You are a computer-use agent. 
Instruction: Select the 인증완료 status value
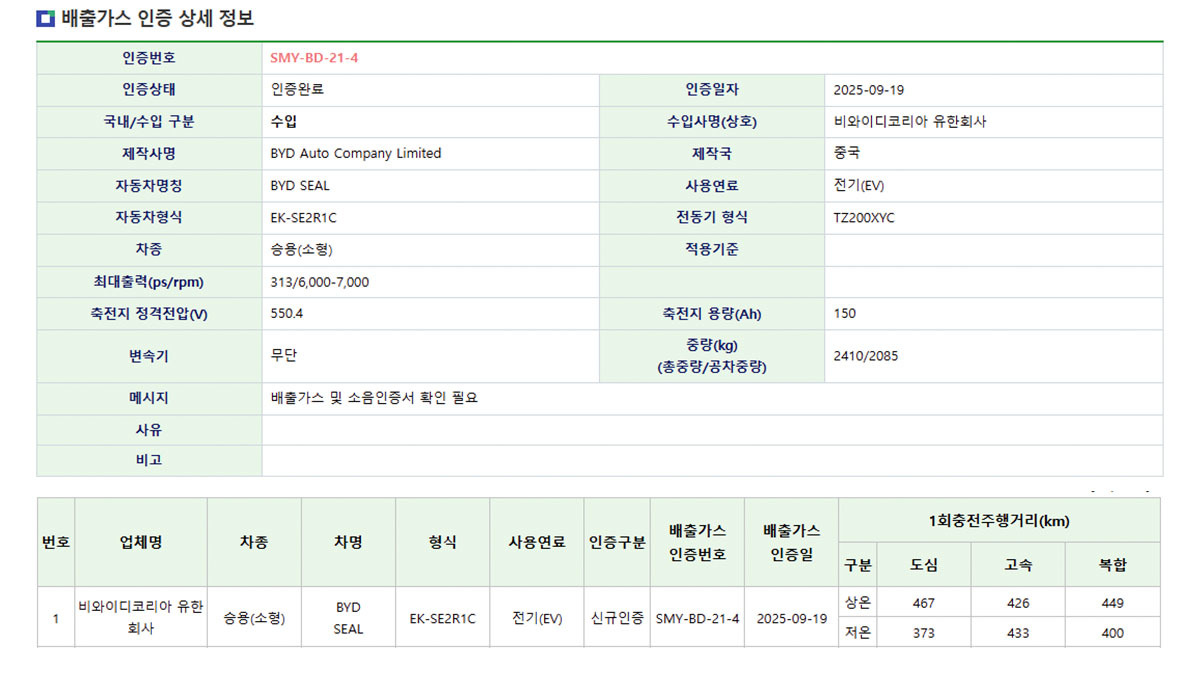(x=297, y=90)
